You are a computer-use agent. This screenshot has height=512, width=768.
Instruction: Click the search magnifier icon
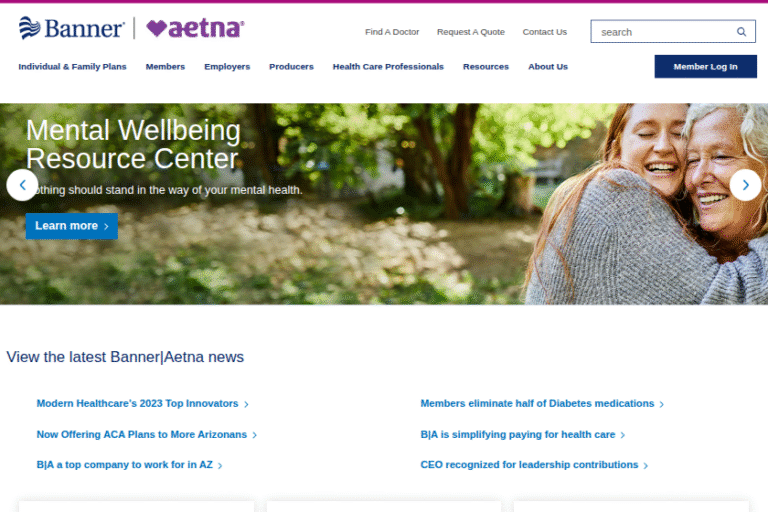(x=741, y=32)
